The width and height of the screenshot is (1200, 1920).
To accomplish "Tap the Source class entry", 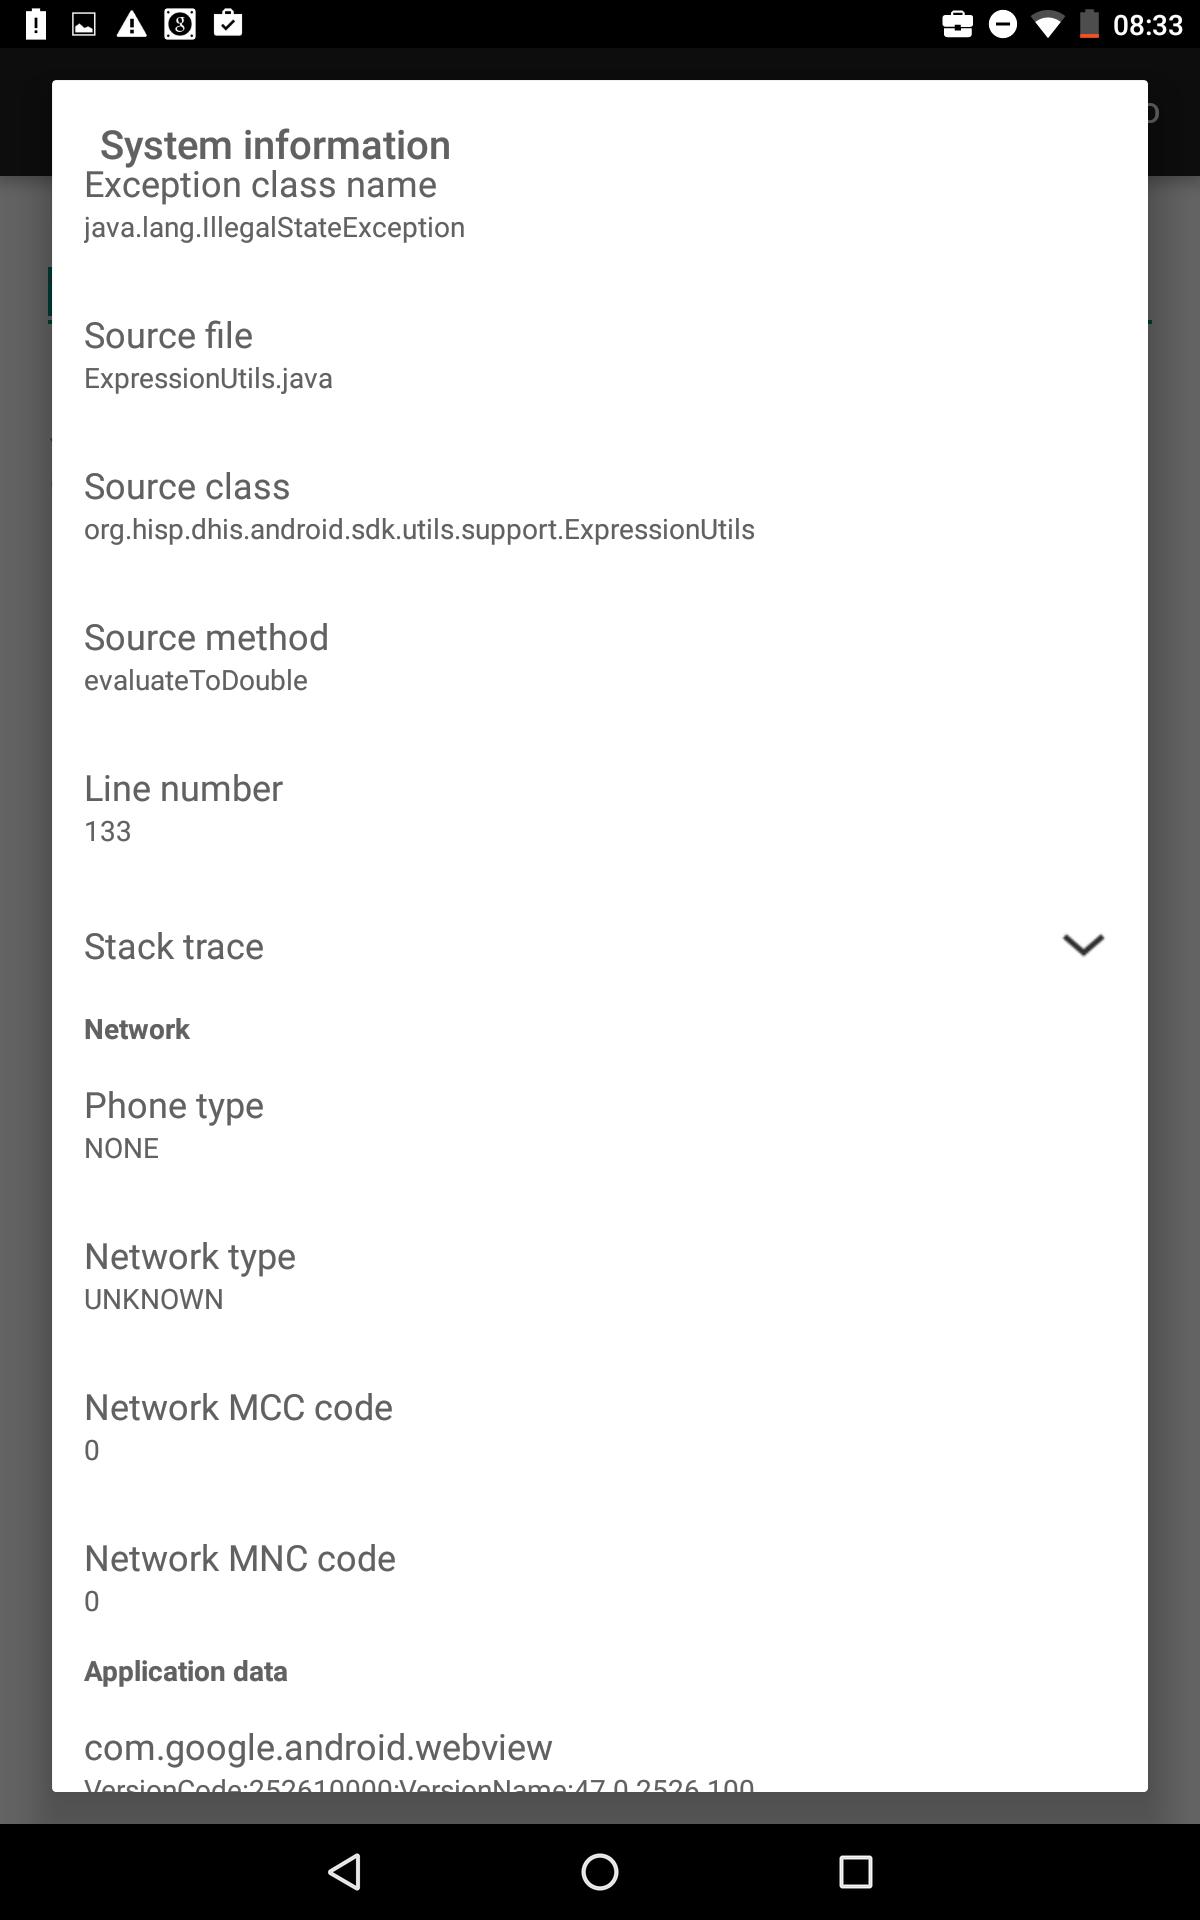I will pos(419,507).
